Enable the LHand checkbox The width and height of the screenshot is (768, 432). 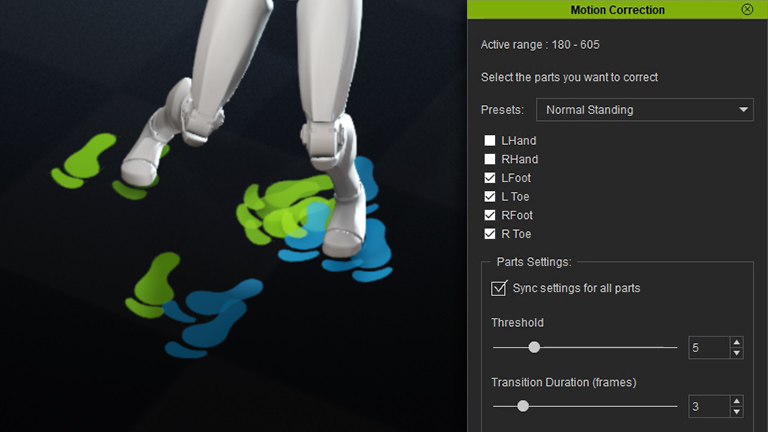(x=490, y=141)
